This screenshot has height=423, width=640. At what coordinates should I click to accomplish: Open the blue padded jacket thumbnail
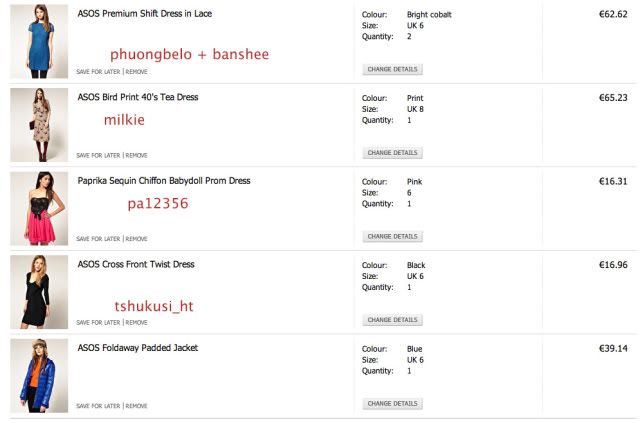(39, 376)
